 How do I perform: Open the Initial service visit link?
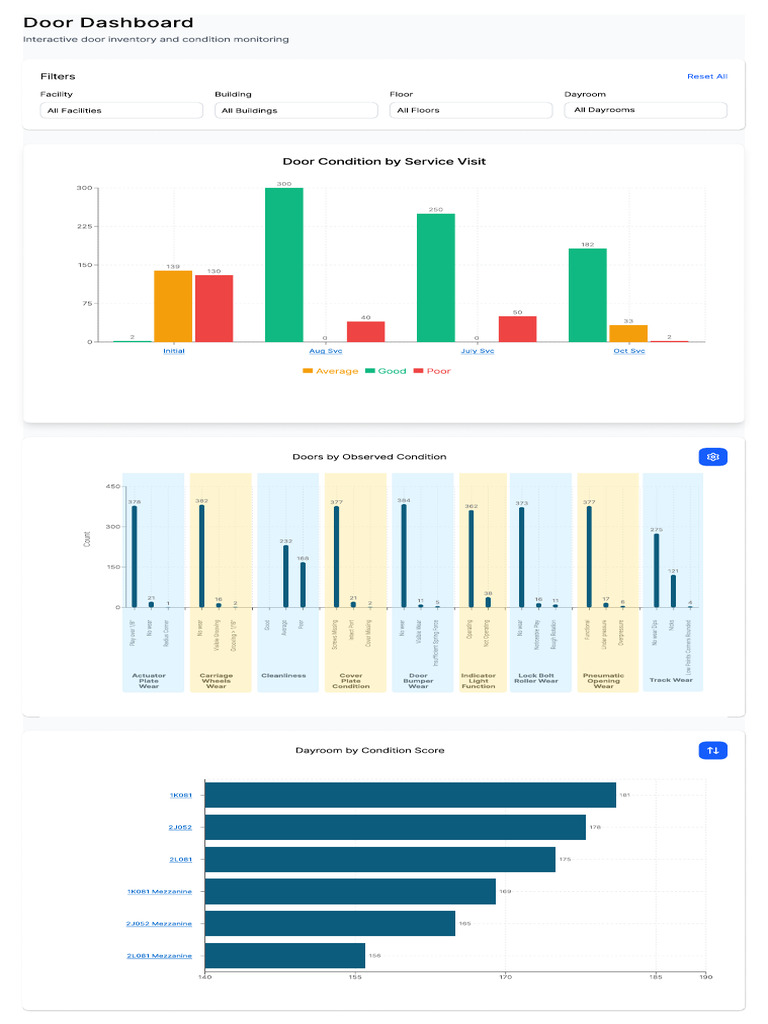click(174, 351)
